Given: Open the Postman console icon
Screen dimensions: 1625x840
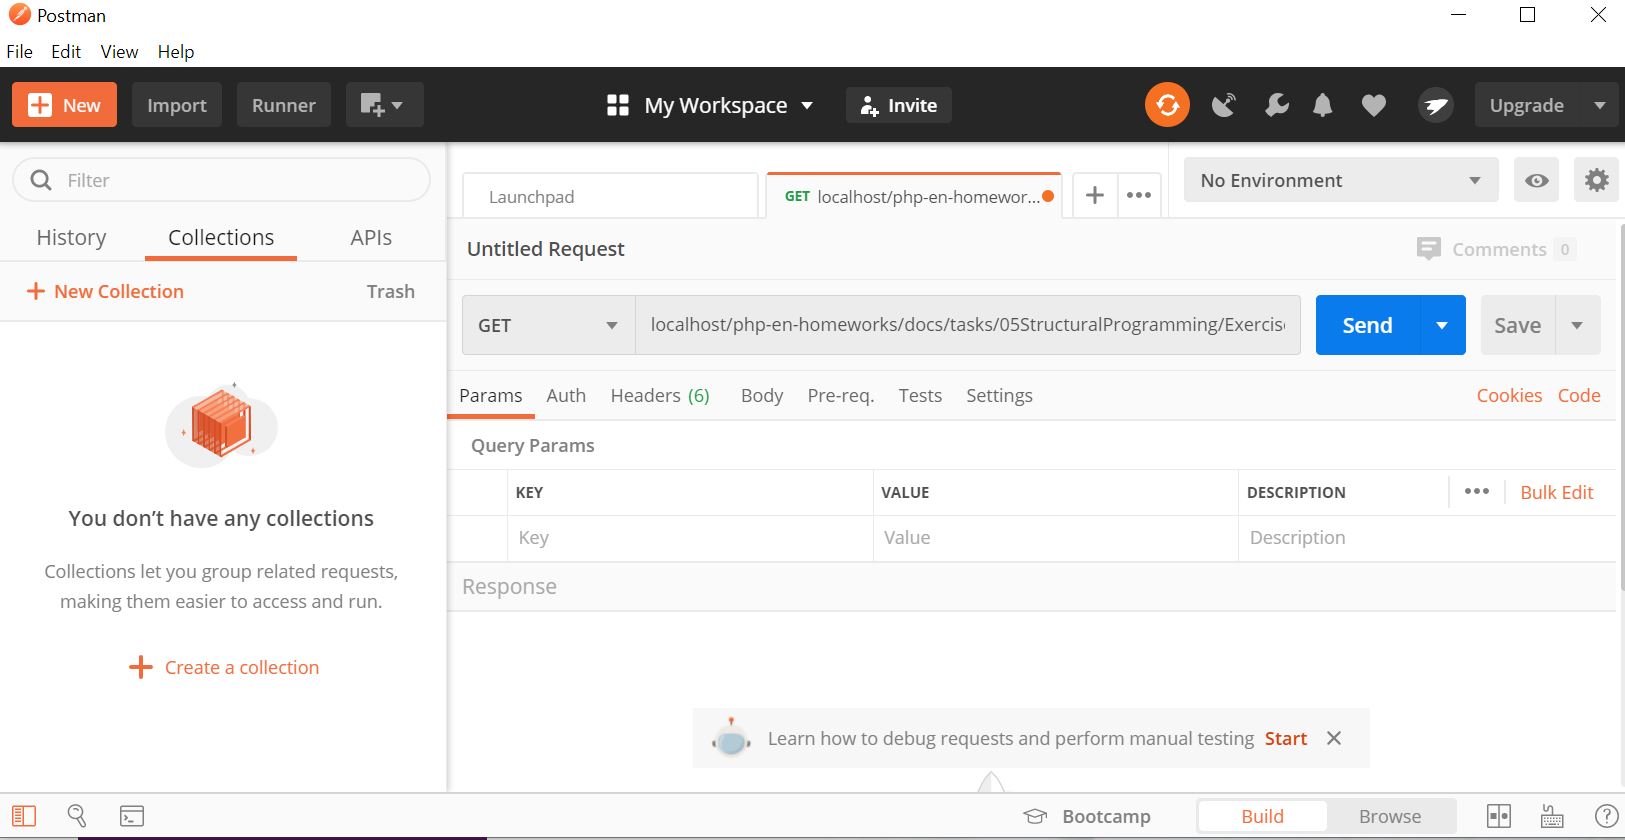Looking at the screenshot, I should click(132, 816).
